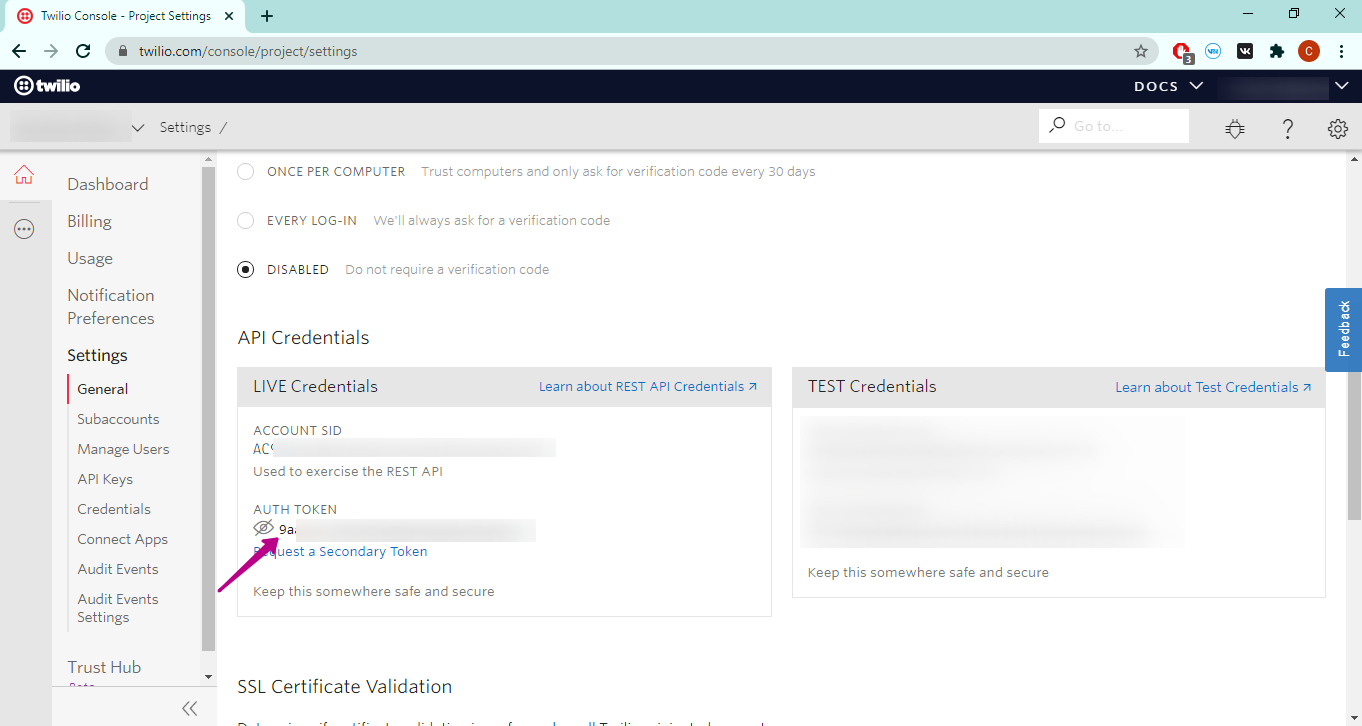Select Settings in sidebar

pos(97,355)
